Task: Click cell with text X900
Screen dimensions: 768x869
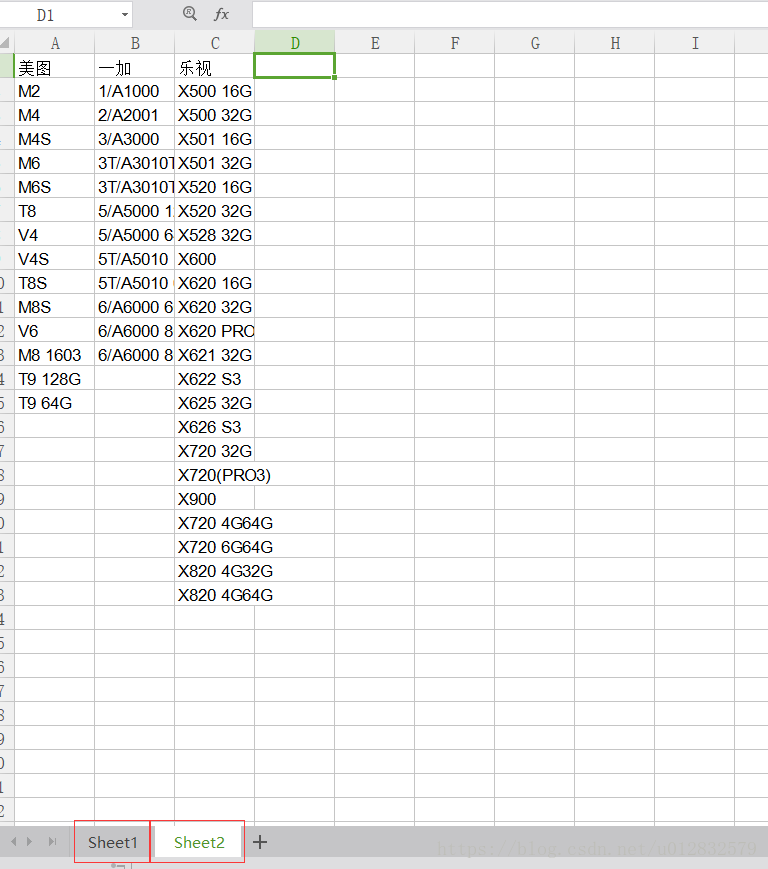Action: tap(214, 498)
